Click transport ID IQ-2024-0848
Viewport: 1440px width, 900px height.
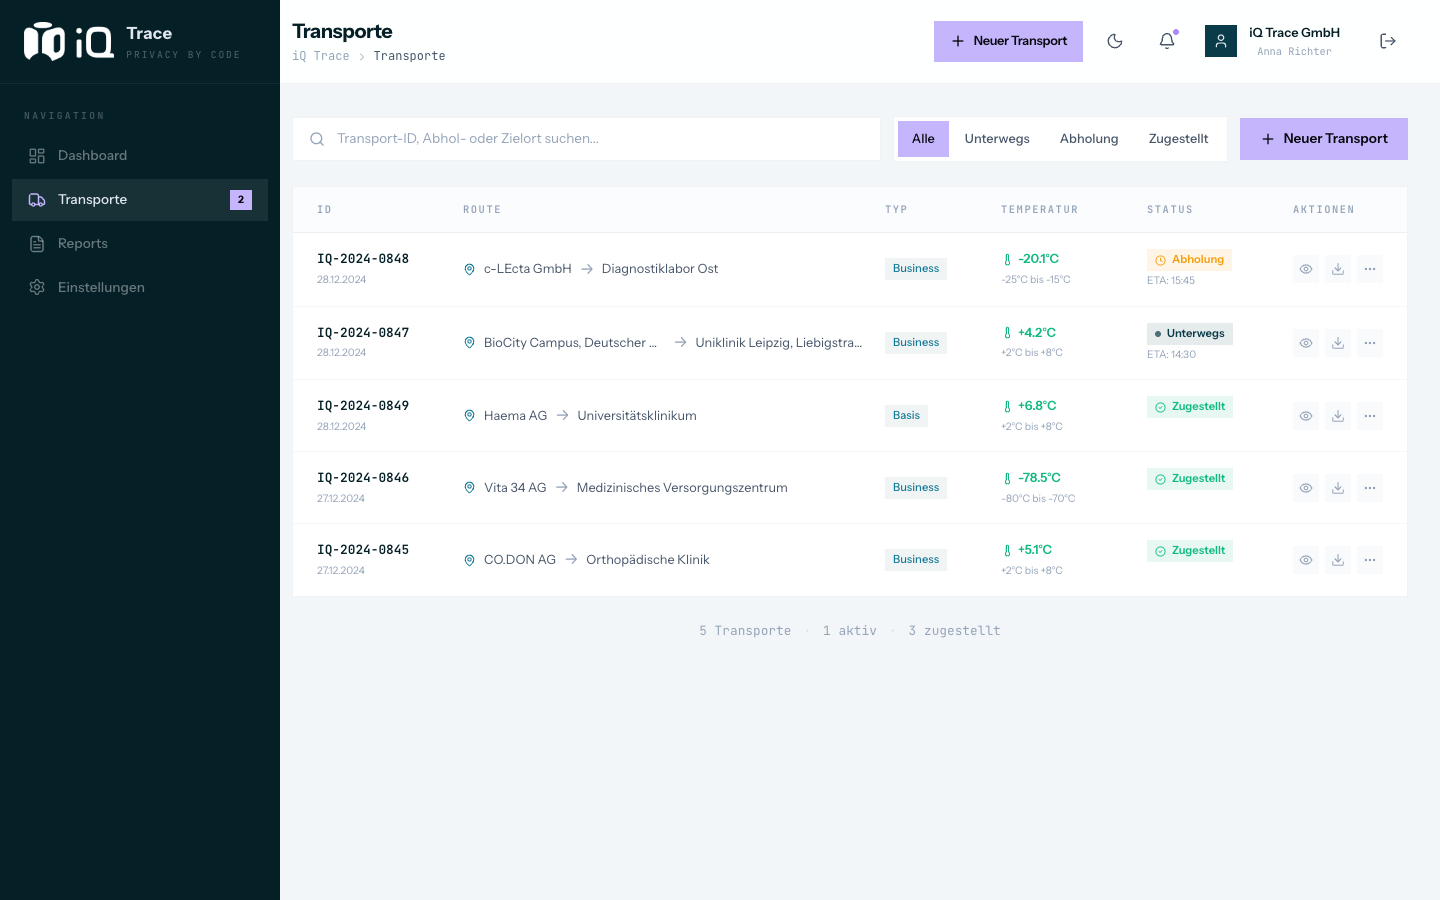click(363, 259)
